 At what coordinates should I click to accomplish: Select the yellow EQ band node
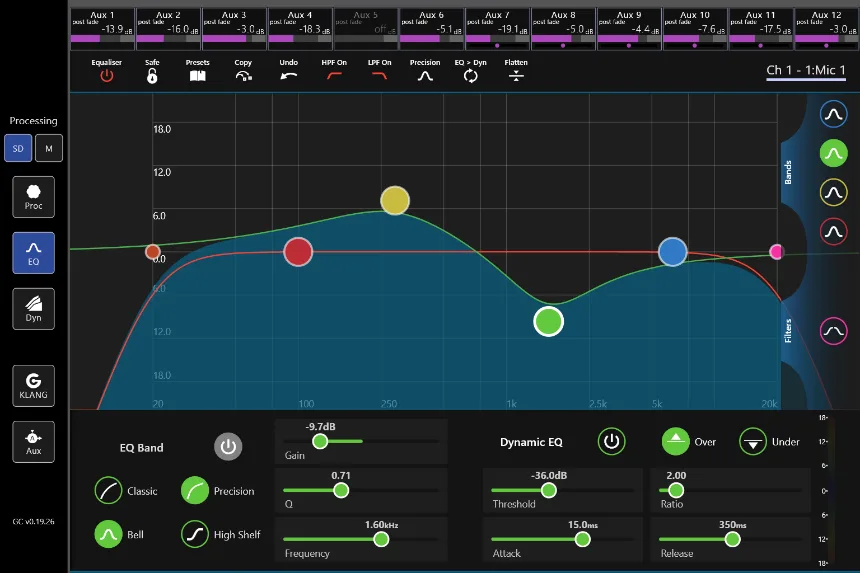point(395,200)
